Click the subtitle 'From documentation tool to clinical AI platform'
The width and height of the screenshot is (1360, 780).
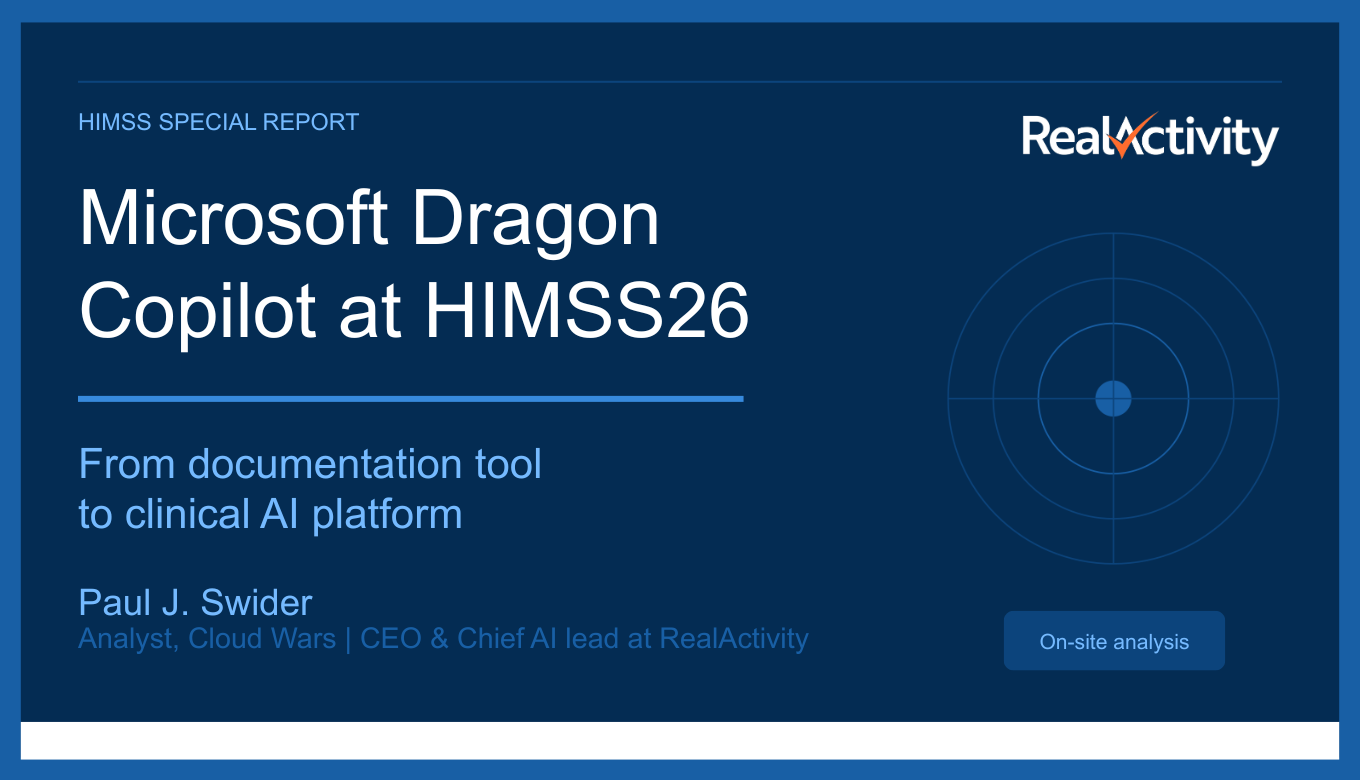point(310,489)
